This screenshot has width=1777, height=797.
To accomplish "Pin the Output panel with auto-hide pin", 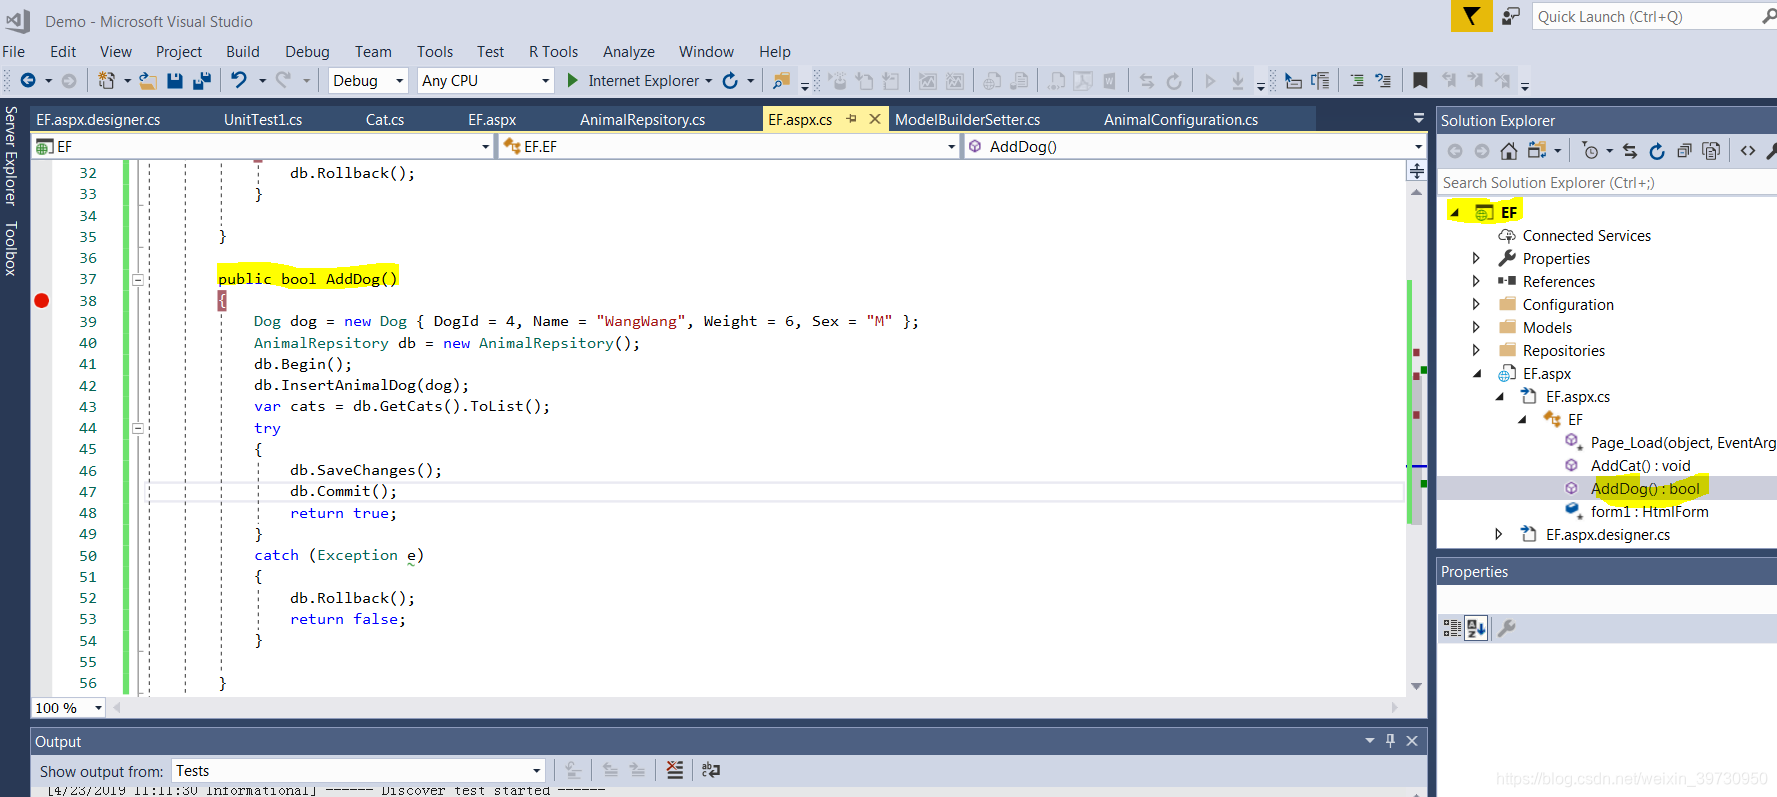I will pyautogui.click(x=1390, y=741).
